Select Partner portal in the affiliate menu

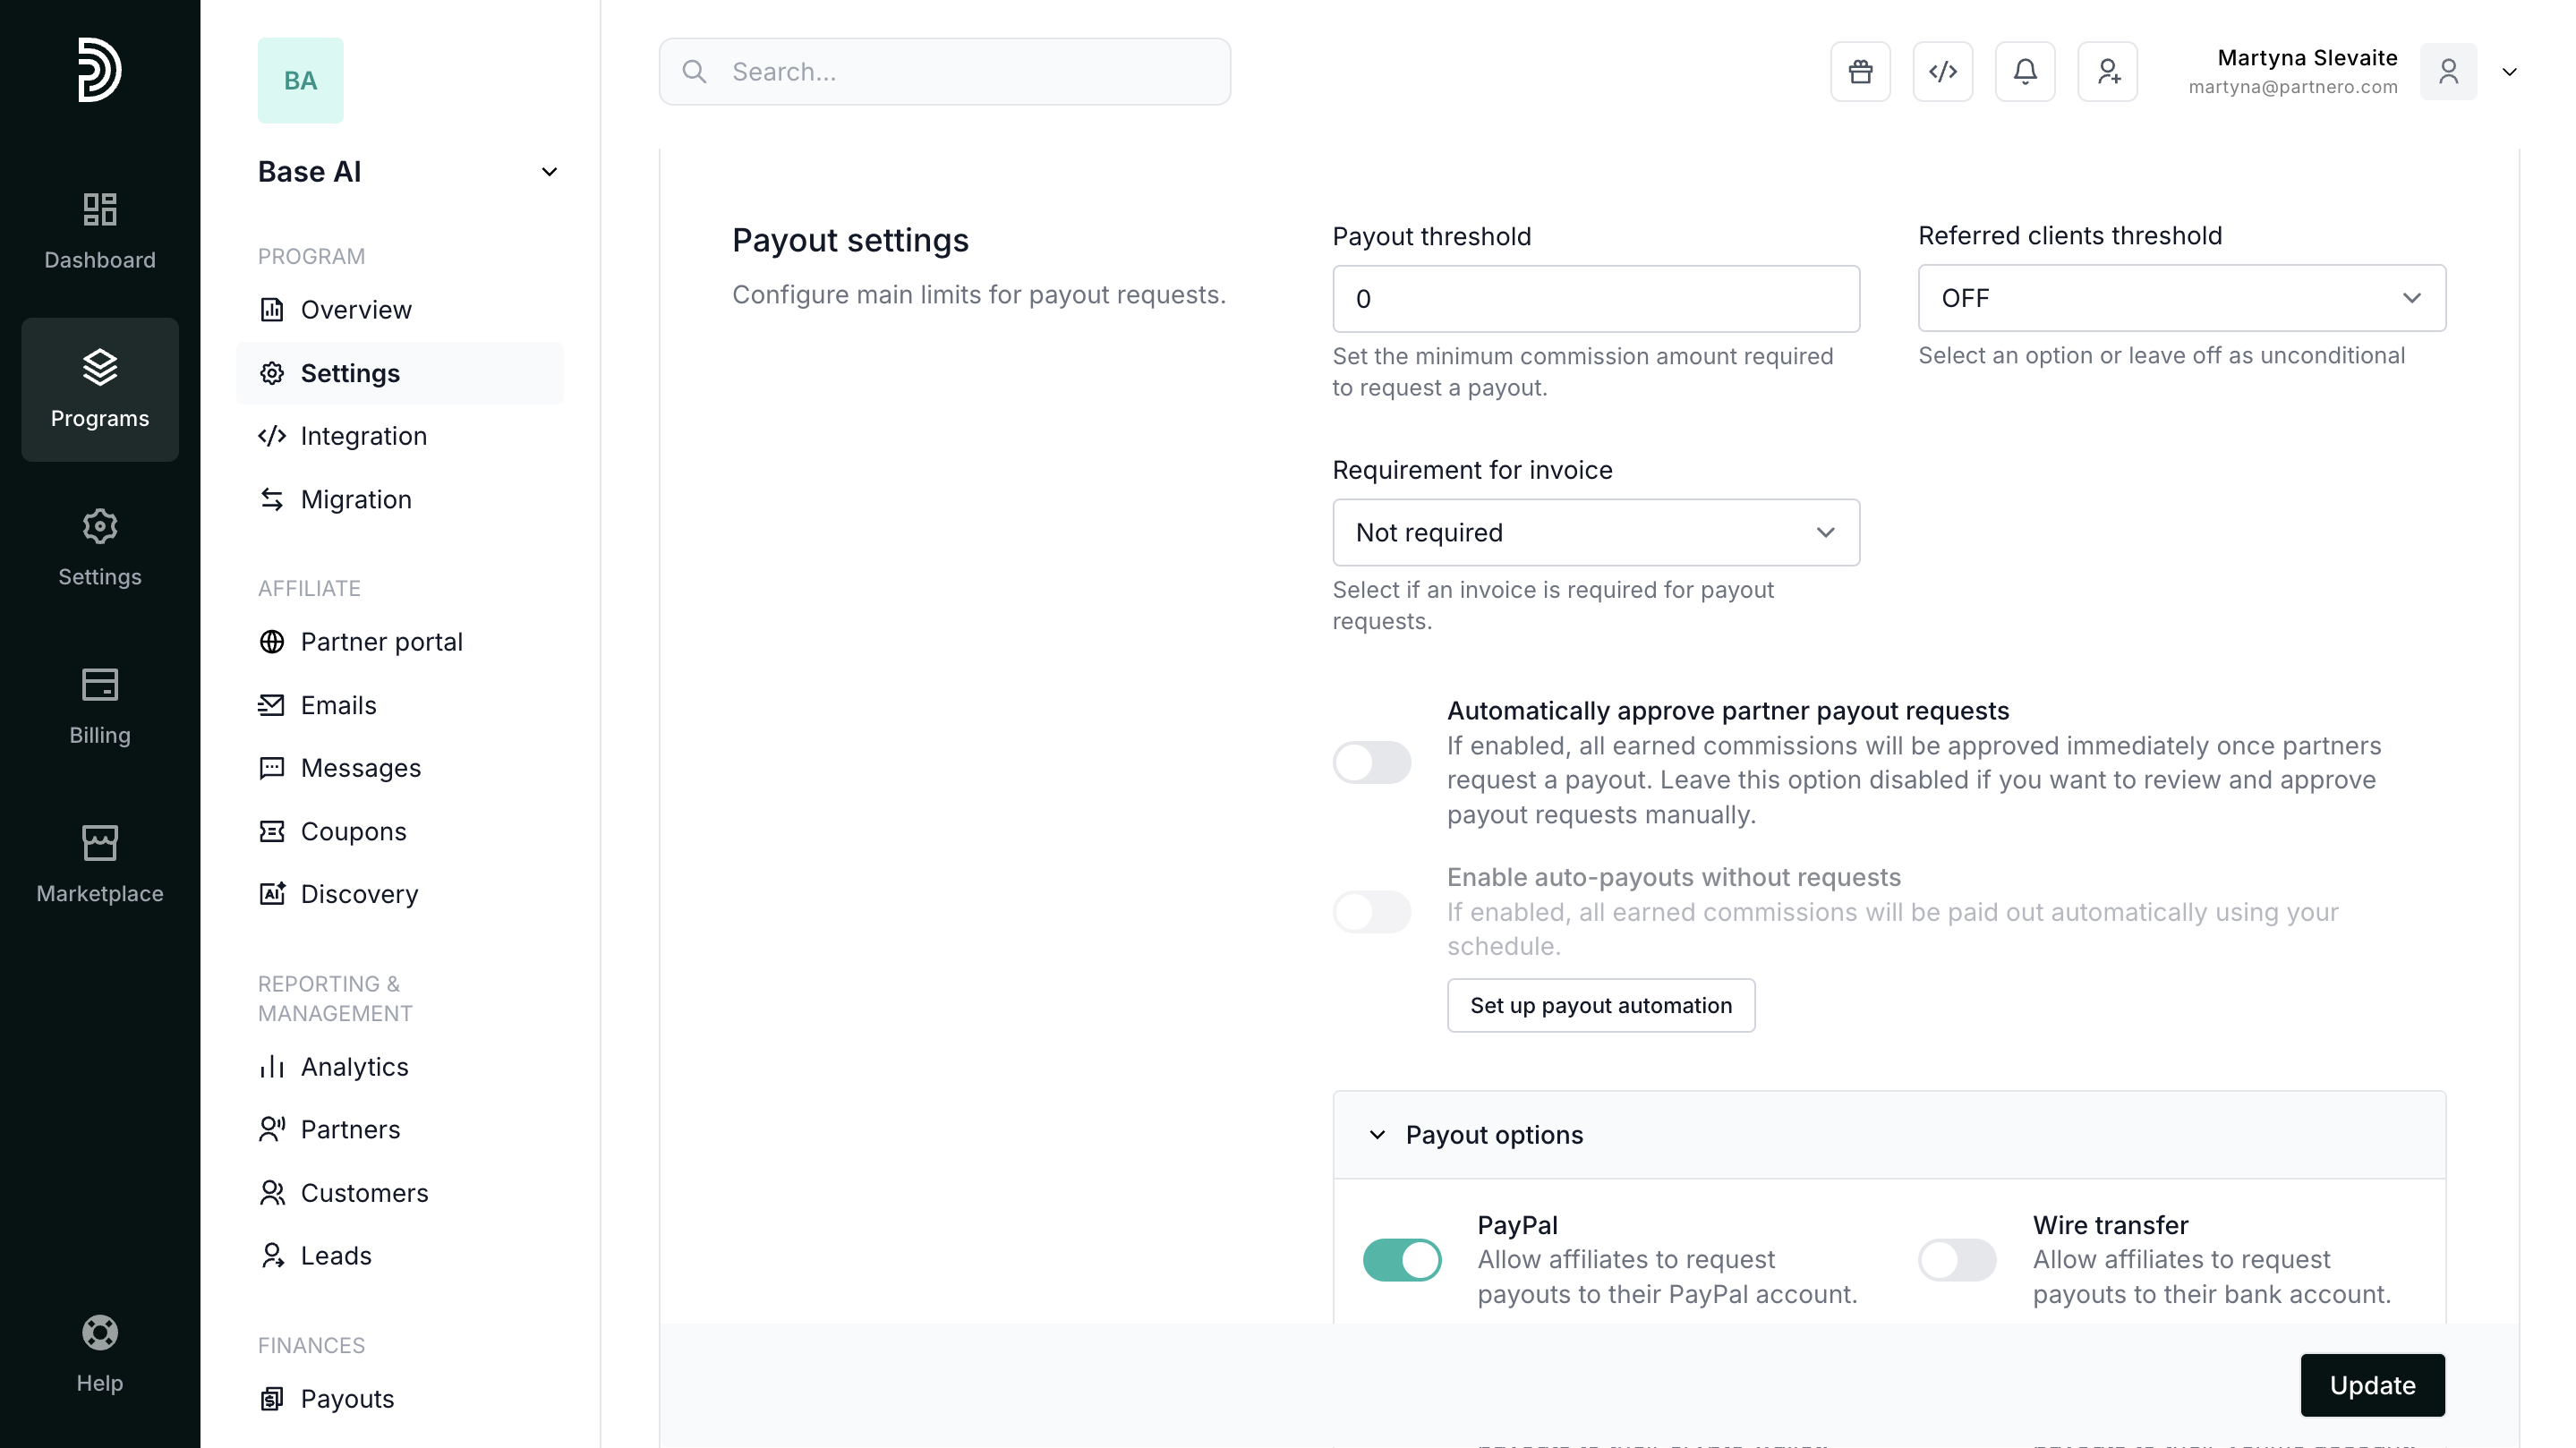381,642
